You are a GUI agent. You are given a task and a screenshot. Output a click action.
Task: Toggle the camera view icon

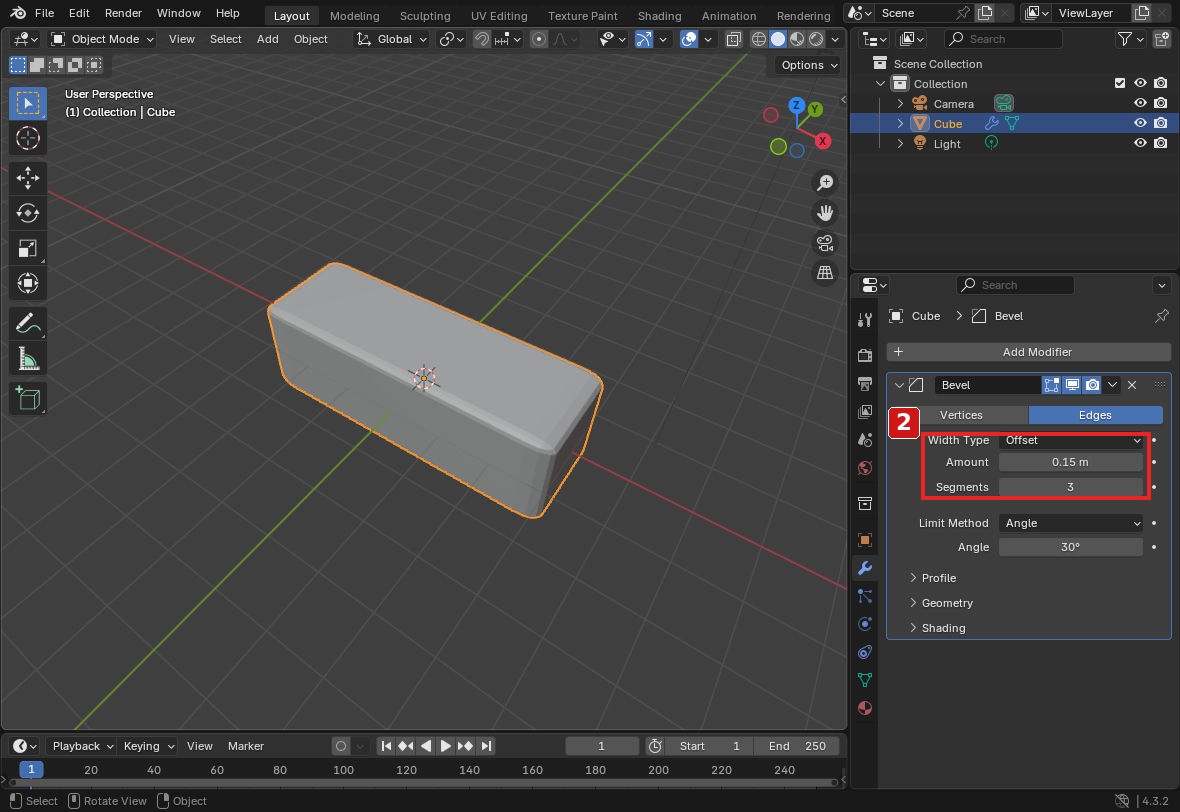pyautogui.click(x=825, y=243)
